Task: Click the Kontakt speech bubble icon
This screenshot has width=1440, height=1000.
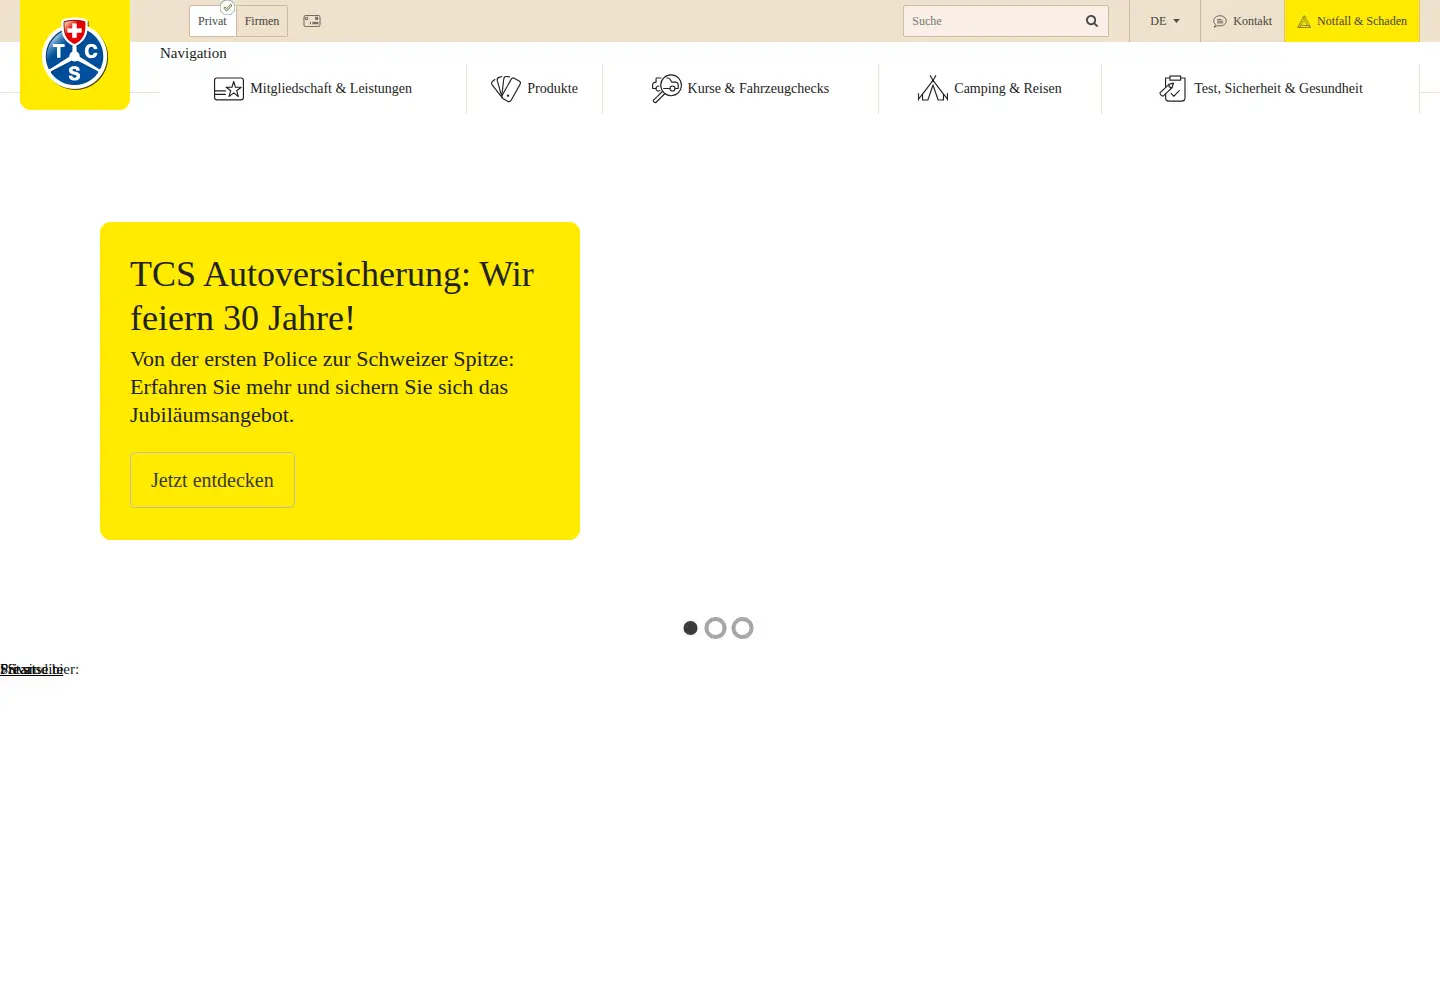Action: 1220,21
